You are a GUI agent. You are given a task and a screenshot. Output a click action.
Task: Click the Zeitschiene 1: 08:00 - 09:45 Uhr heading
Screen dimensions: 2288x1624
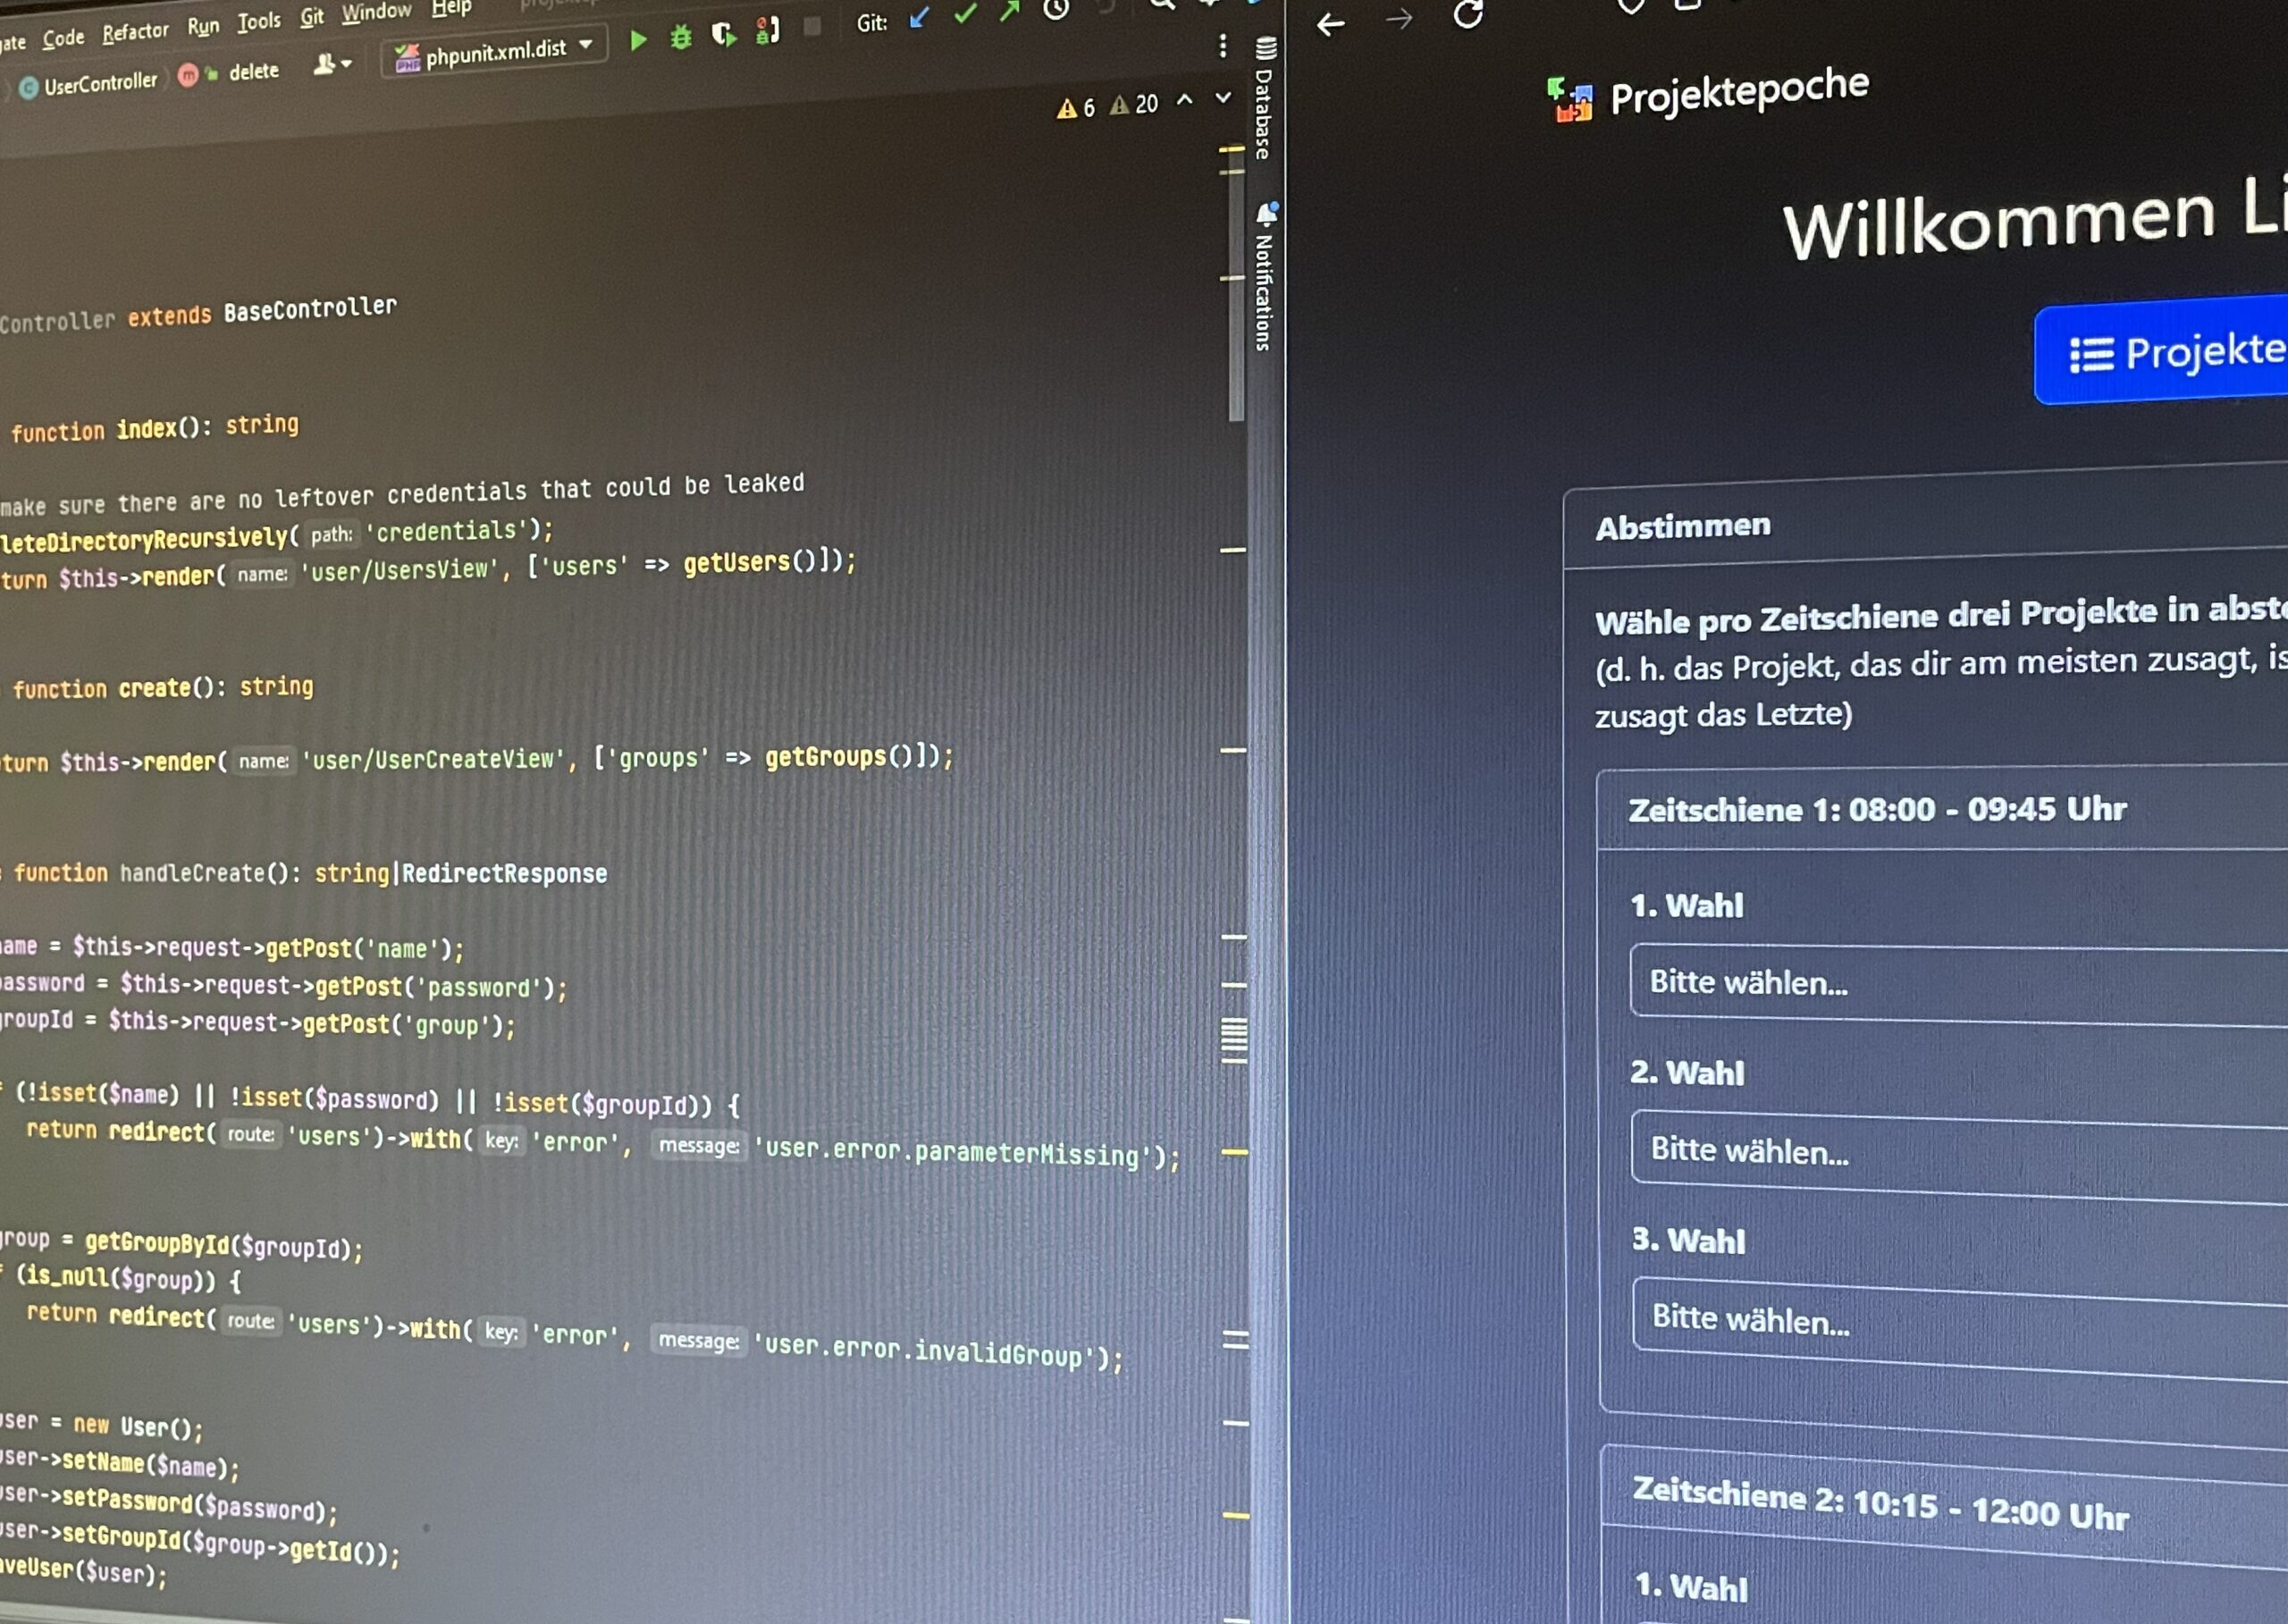tap(1877, 809)
